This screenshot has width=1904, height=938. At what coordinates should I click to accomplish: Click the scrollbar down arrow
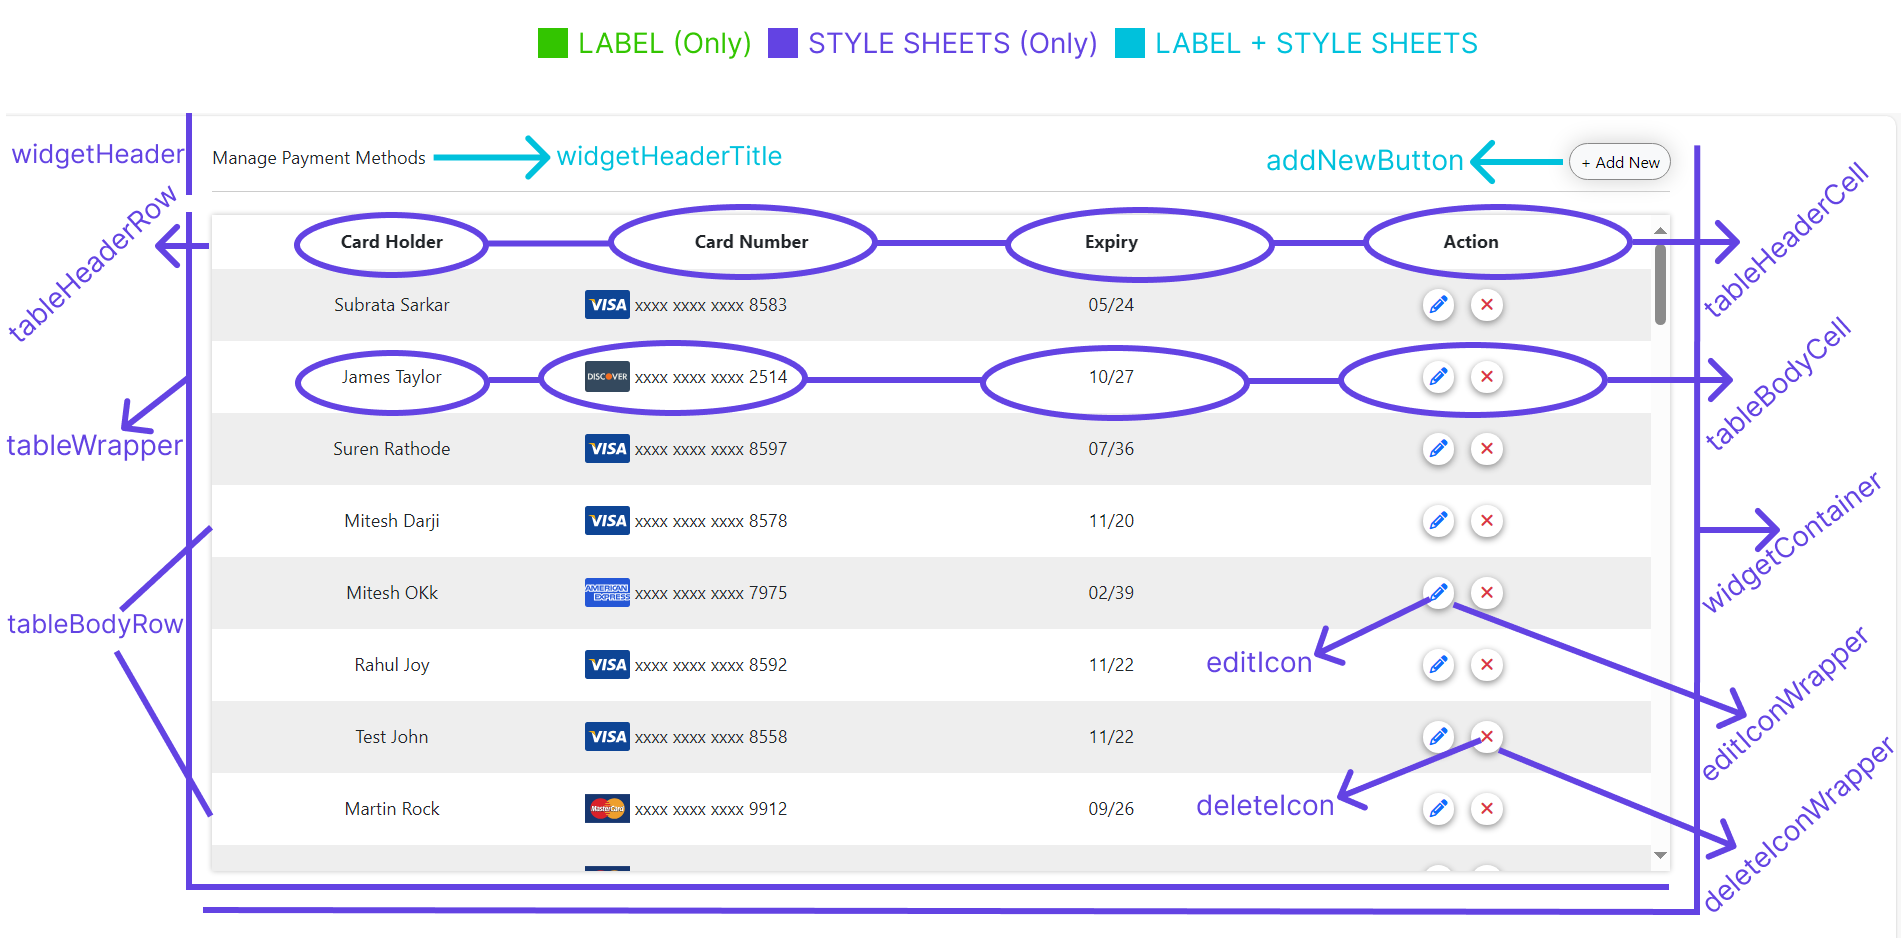[x=1660, y=855]
